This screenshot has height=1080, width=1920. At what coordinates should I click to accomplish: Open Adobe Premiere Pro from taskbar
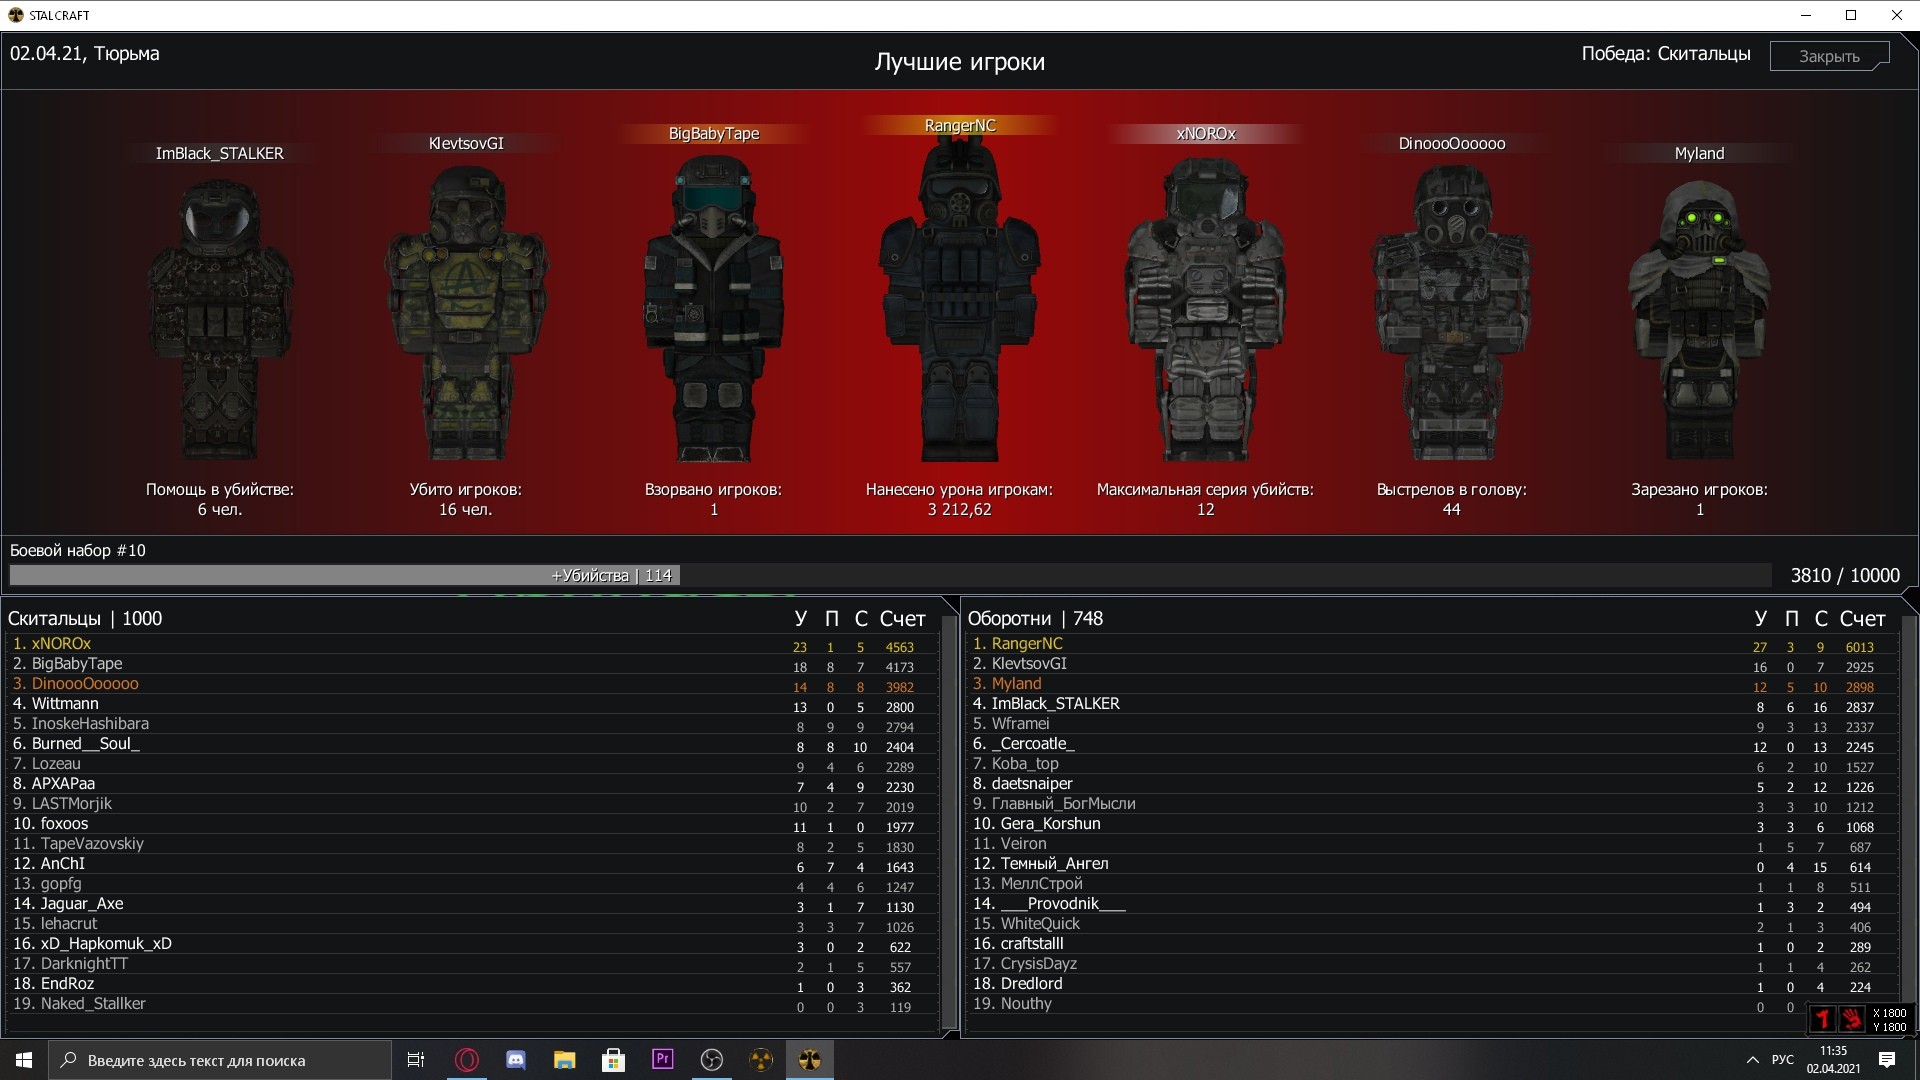662,1060
